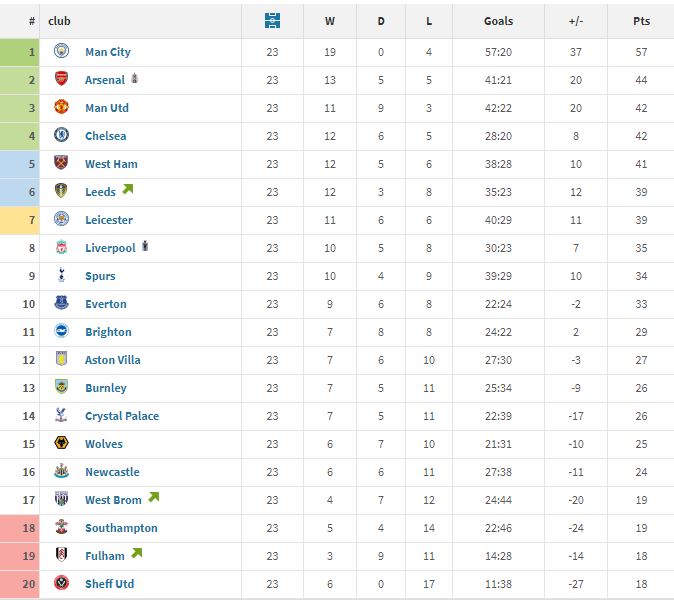674x600 pixels.
Task: Click the Arsenal club crest icon
Action: (61, 79)
